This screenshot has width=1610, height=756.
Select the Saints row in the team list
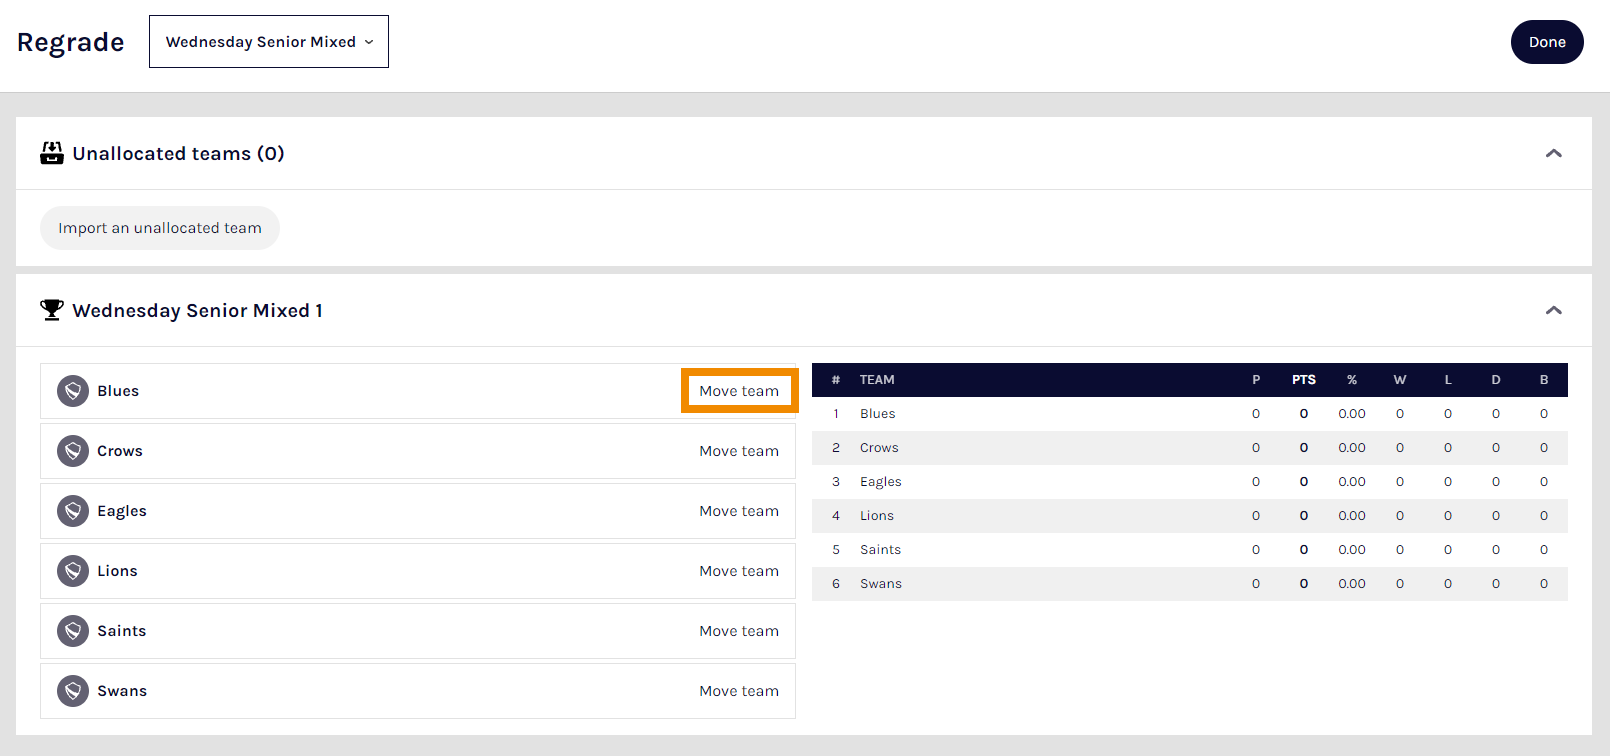coord(418,631)
